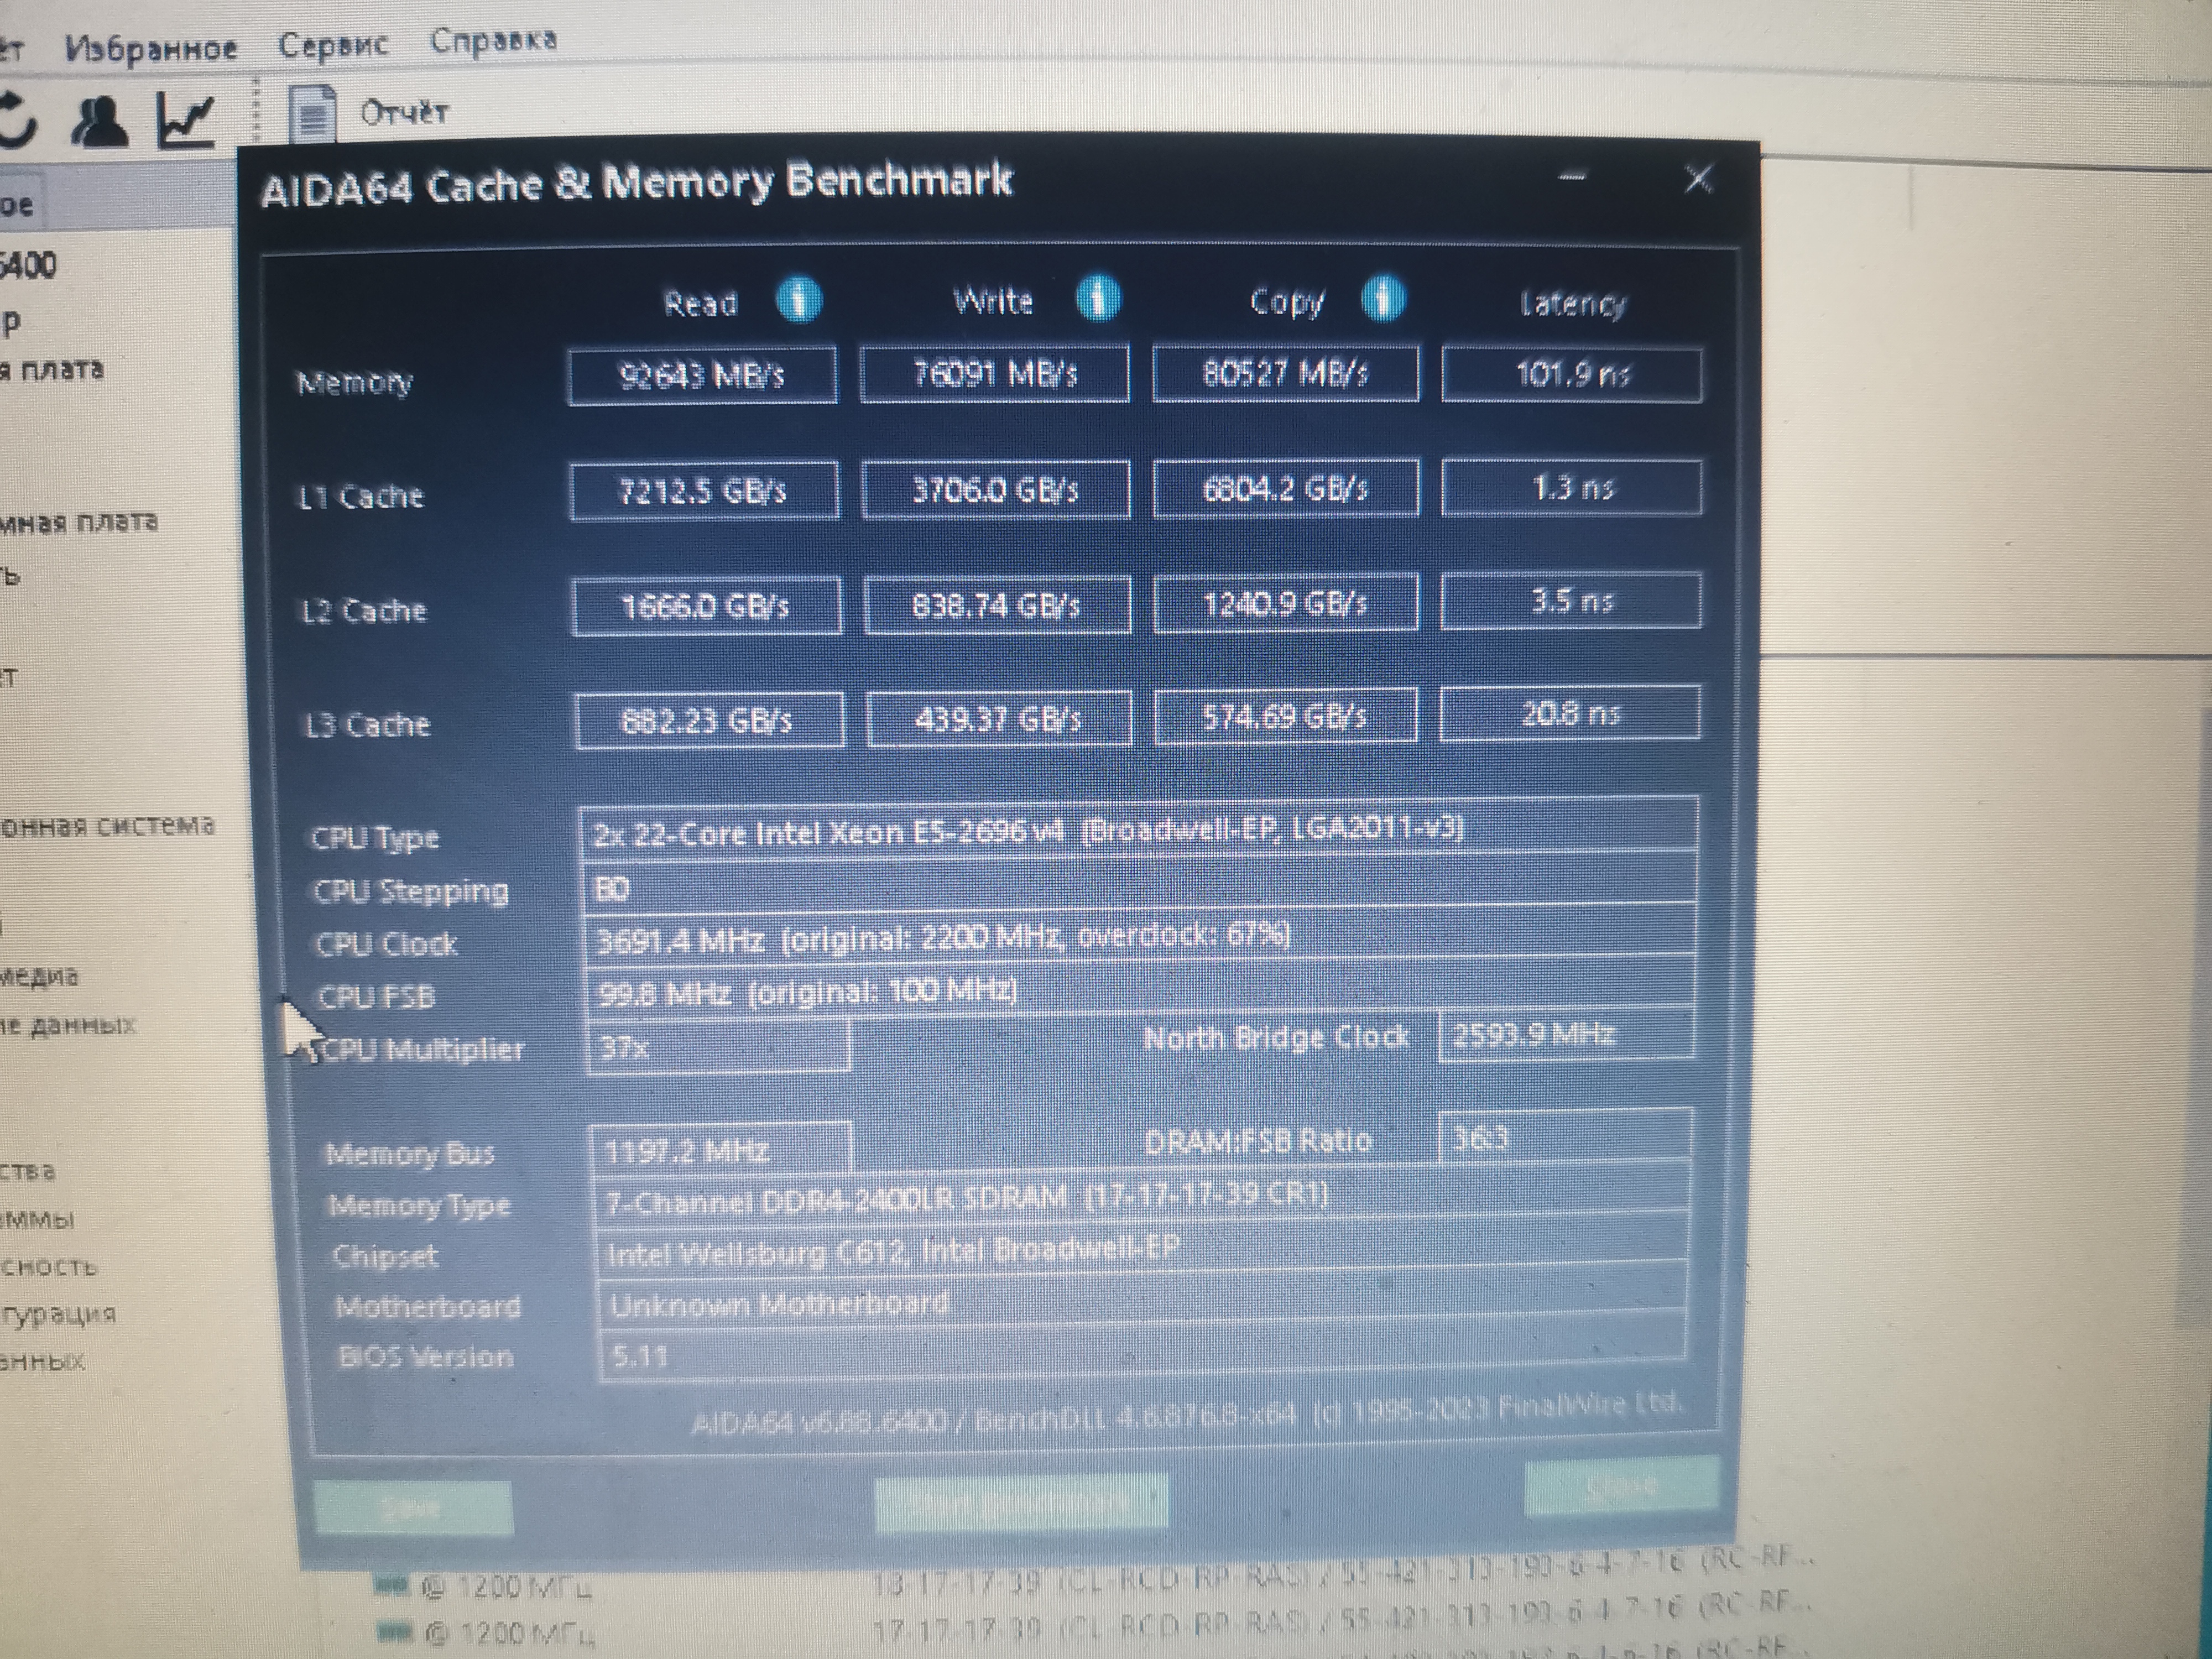The image size is (2212, 1659).
Task: Minimize the AIDA64 benchmark window
Action: [1571, 177]
